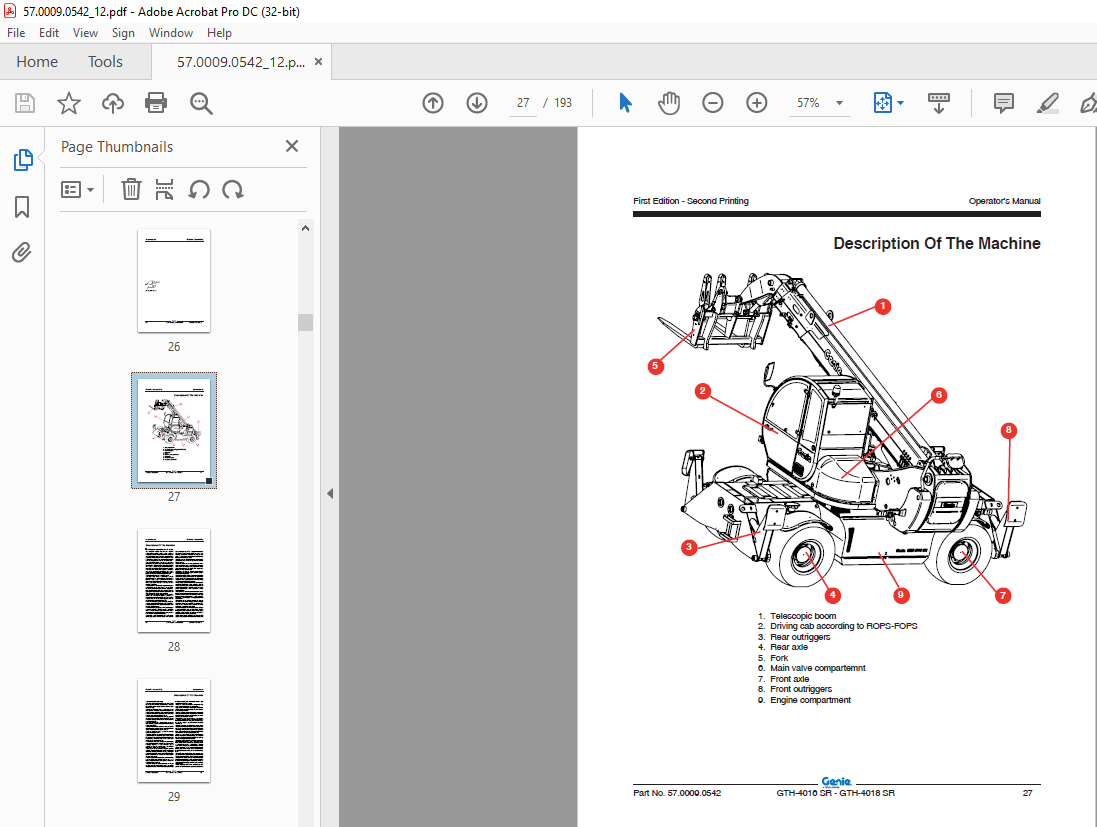Delete selected page with trash icon
Image resolution: width=1097 pixels, height=827 pixels.
pyautogui.click(x=131, y=190)
